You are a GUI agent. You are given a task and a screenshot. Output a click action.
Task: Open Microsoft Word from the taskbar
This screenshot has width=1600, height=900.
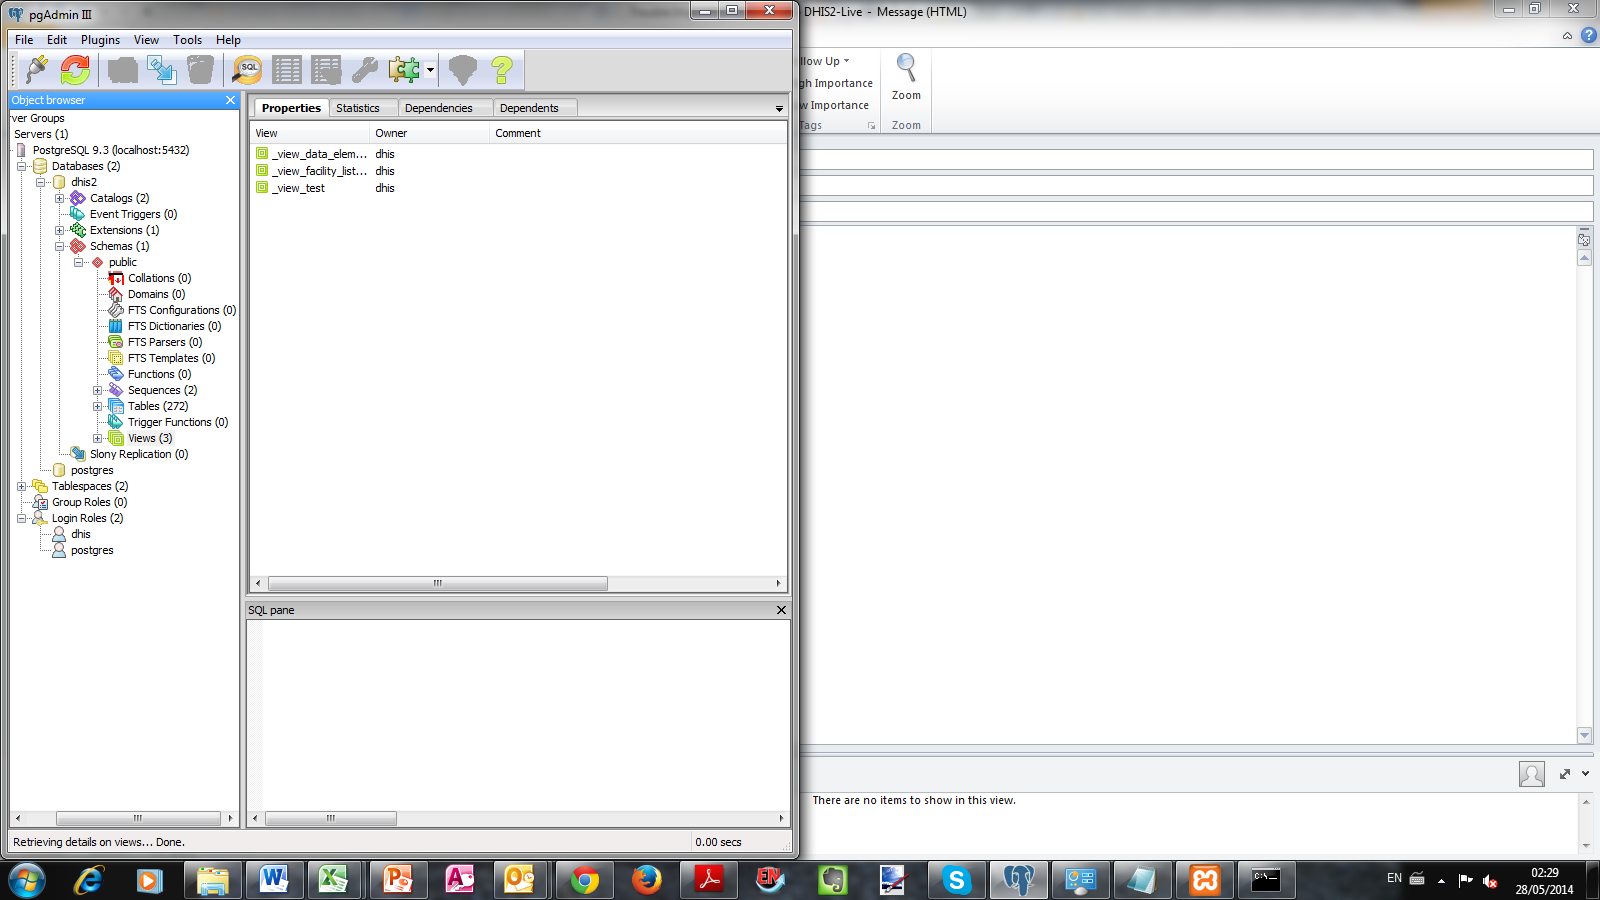coord(273,880)
